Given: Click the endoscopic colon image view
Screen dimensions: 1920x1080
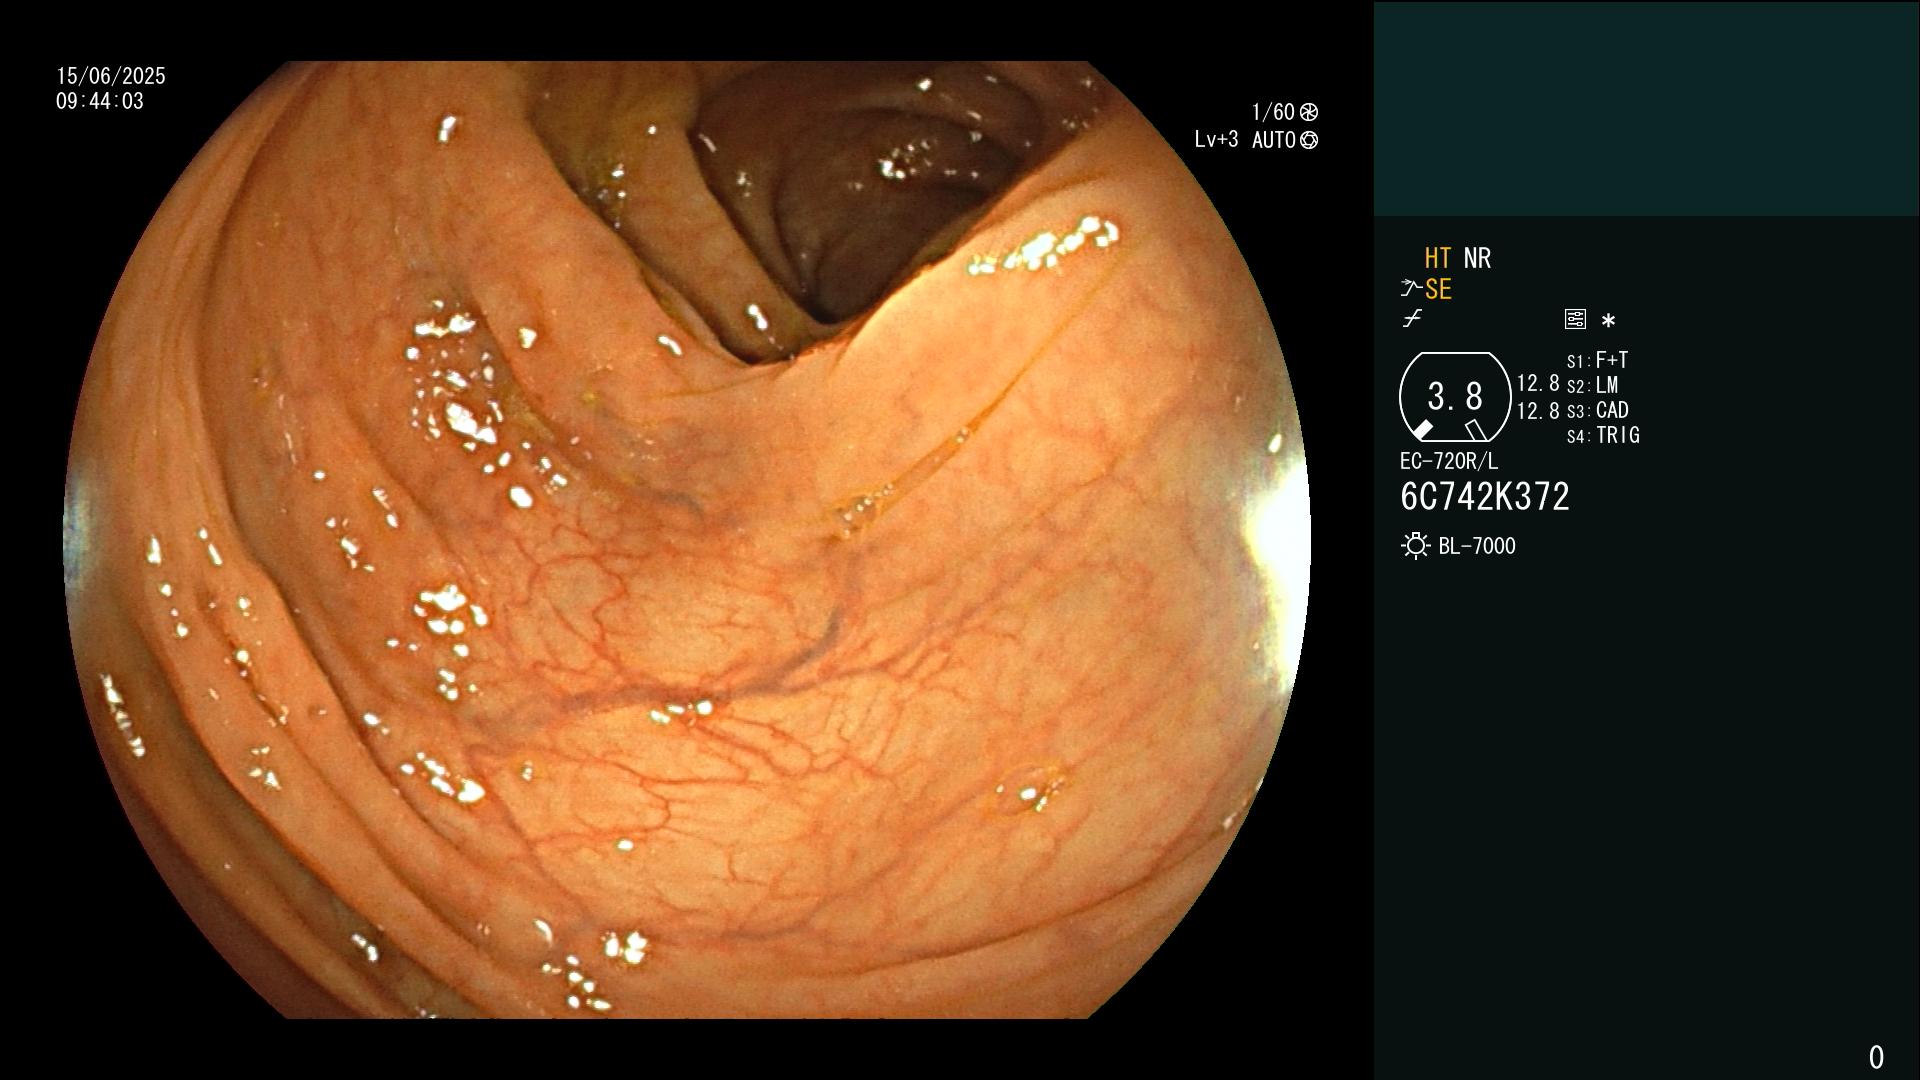Looking at the screenshot, I should [687, 540].
